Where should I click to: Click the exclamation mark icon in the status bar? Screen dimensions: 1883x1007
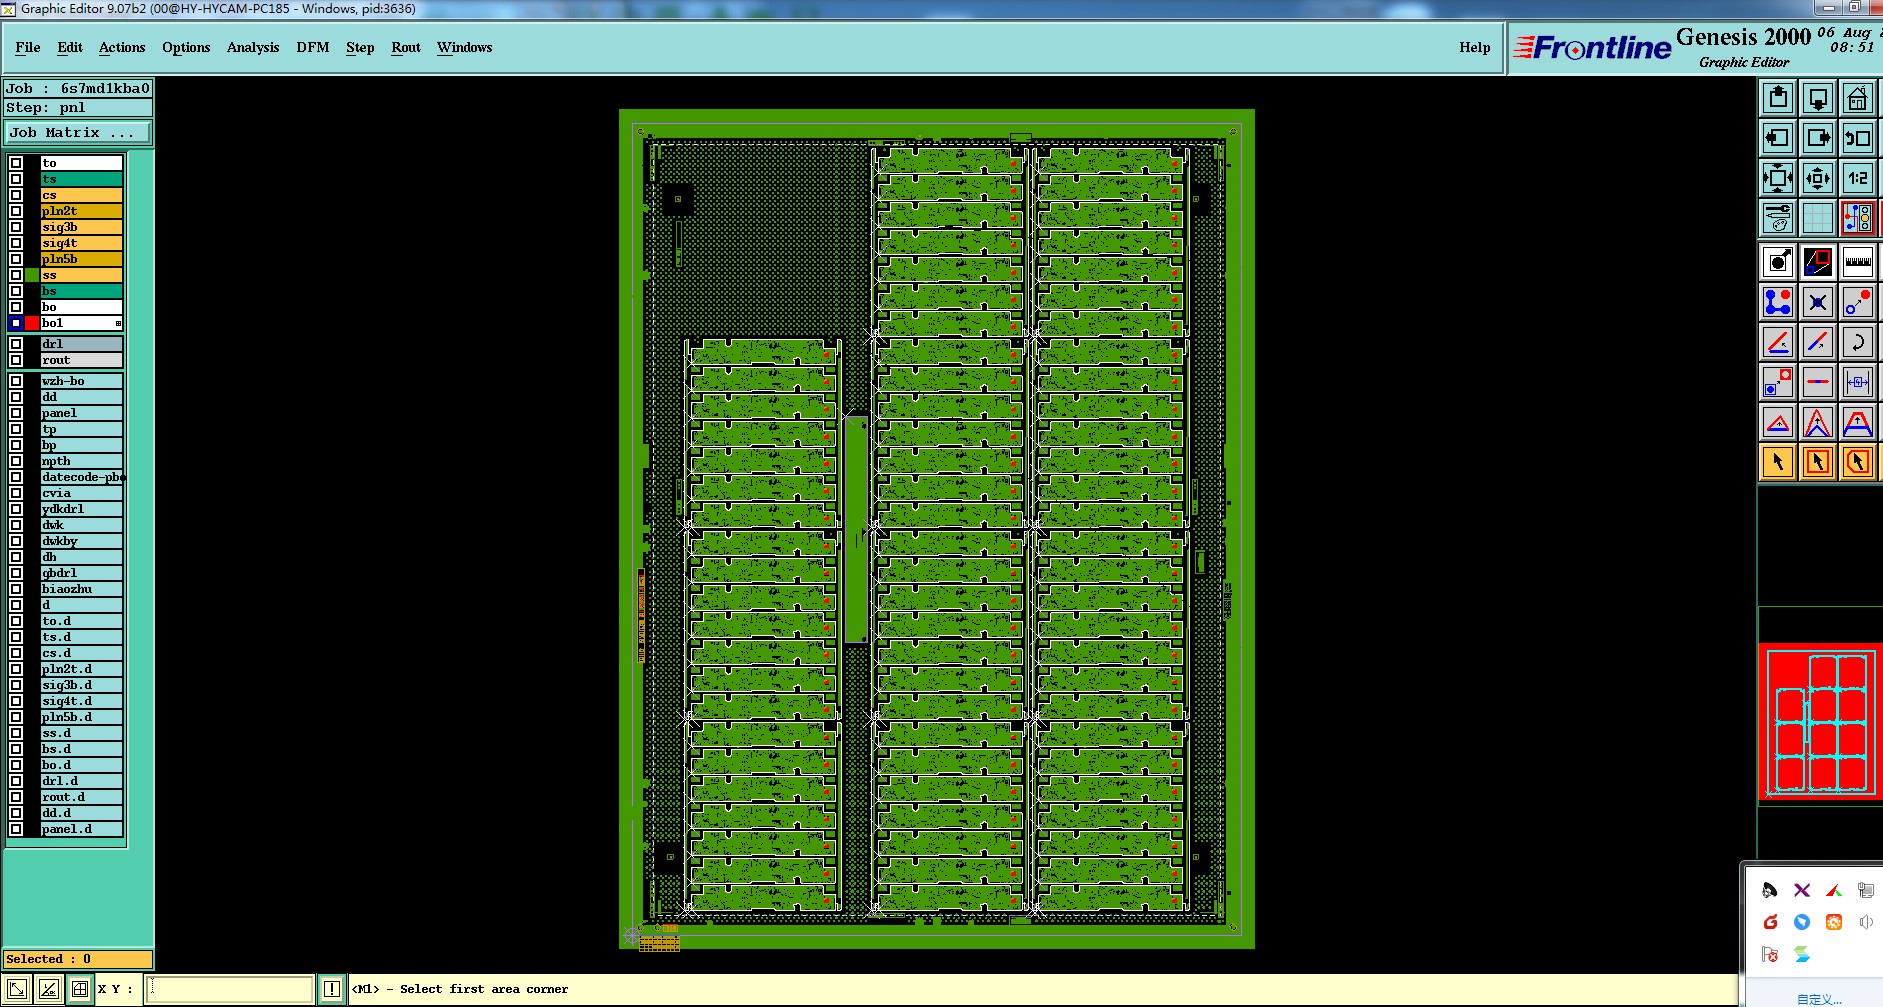pos(332,989)
